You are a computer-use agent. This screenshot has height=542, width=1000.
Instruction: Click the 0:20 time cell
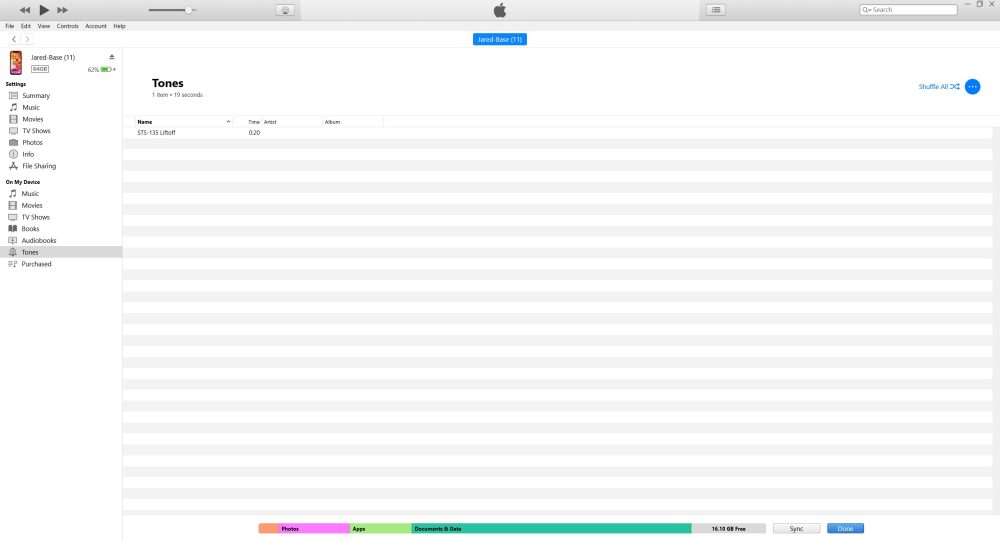pos(254,133)
